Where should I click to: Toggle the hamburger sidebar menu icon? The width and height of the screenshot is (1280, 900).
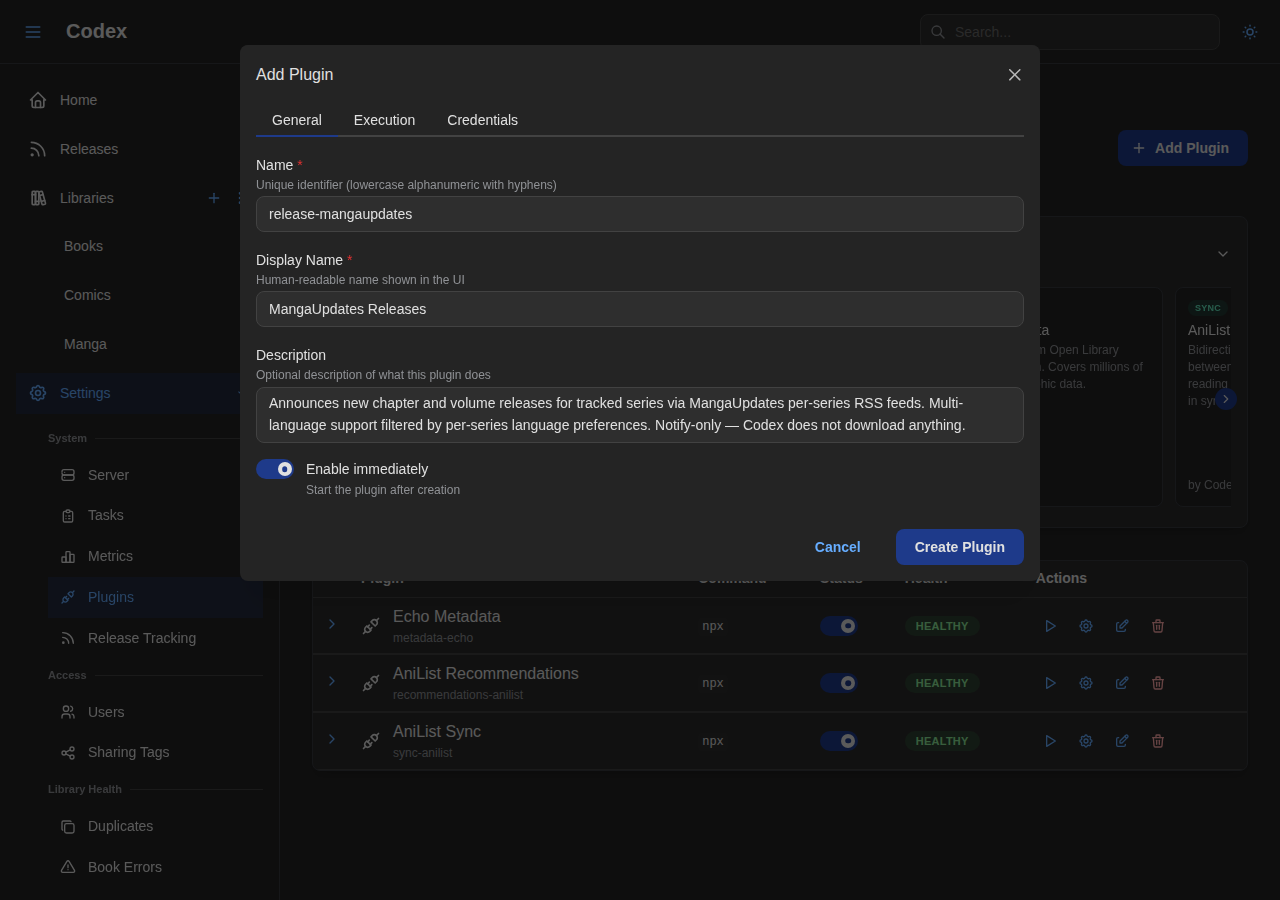click(33, 32)
